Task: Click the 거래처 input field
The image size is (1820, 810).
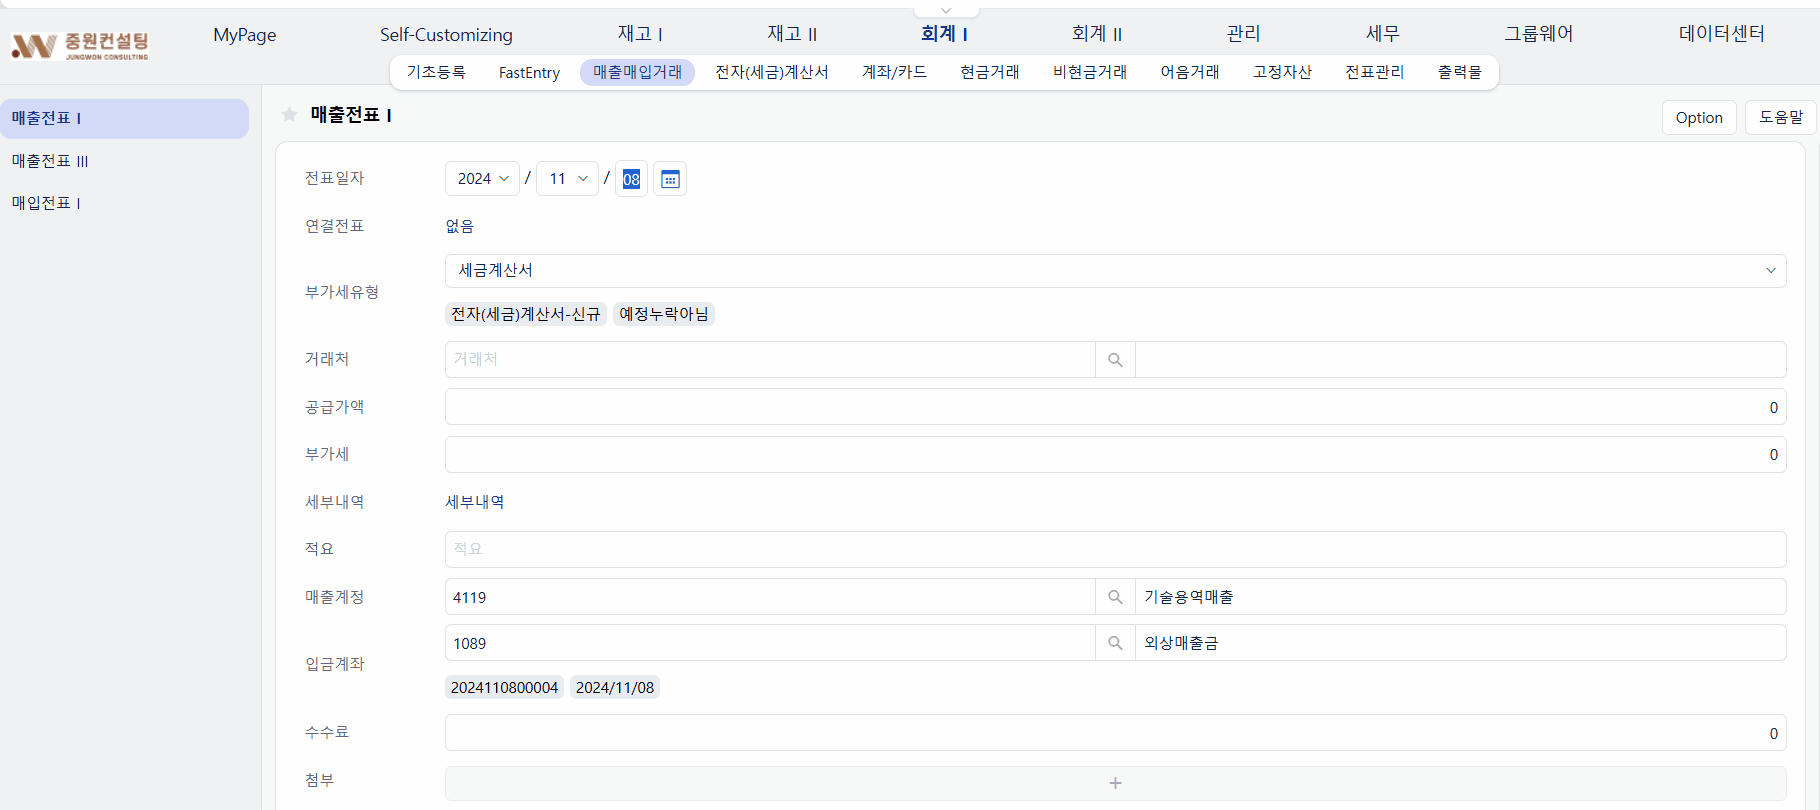Action: (x=770, y=360)
